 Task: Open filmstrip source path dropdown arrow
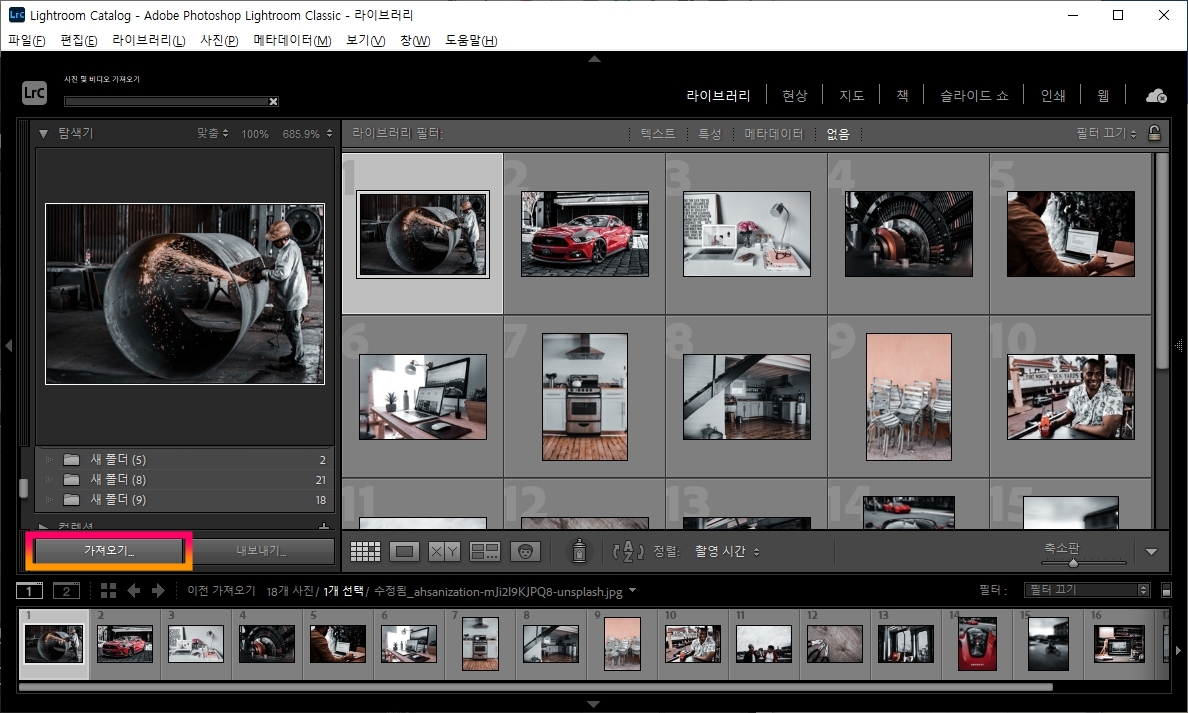tap(633, 590)
